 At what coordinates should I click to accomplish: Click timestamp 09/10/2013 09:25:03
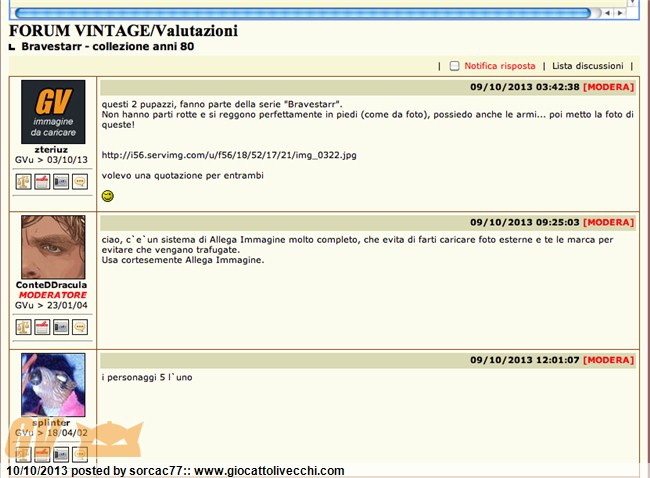coord(525,222)
